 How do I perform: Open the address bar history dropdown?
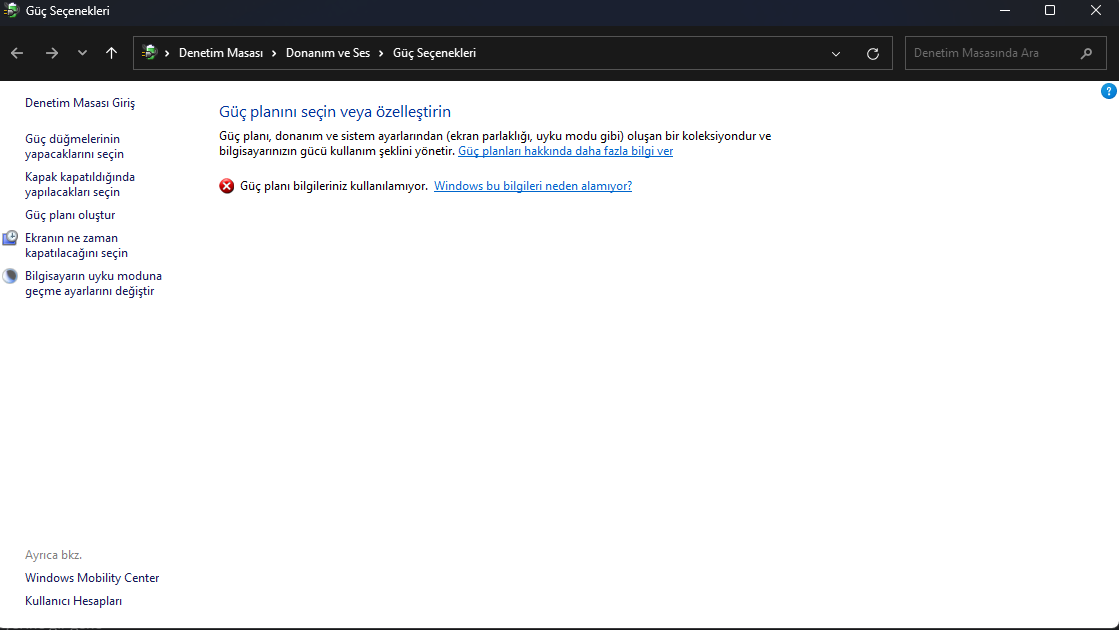tap(836, 54)
